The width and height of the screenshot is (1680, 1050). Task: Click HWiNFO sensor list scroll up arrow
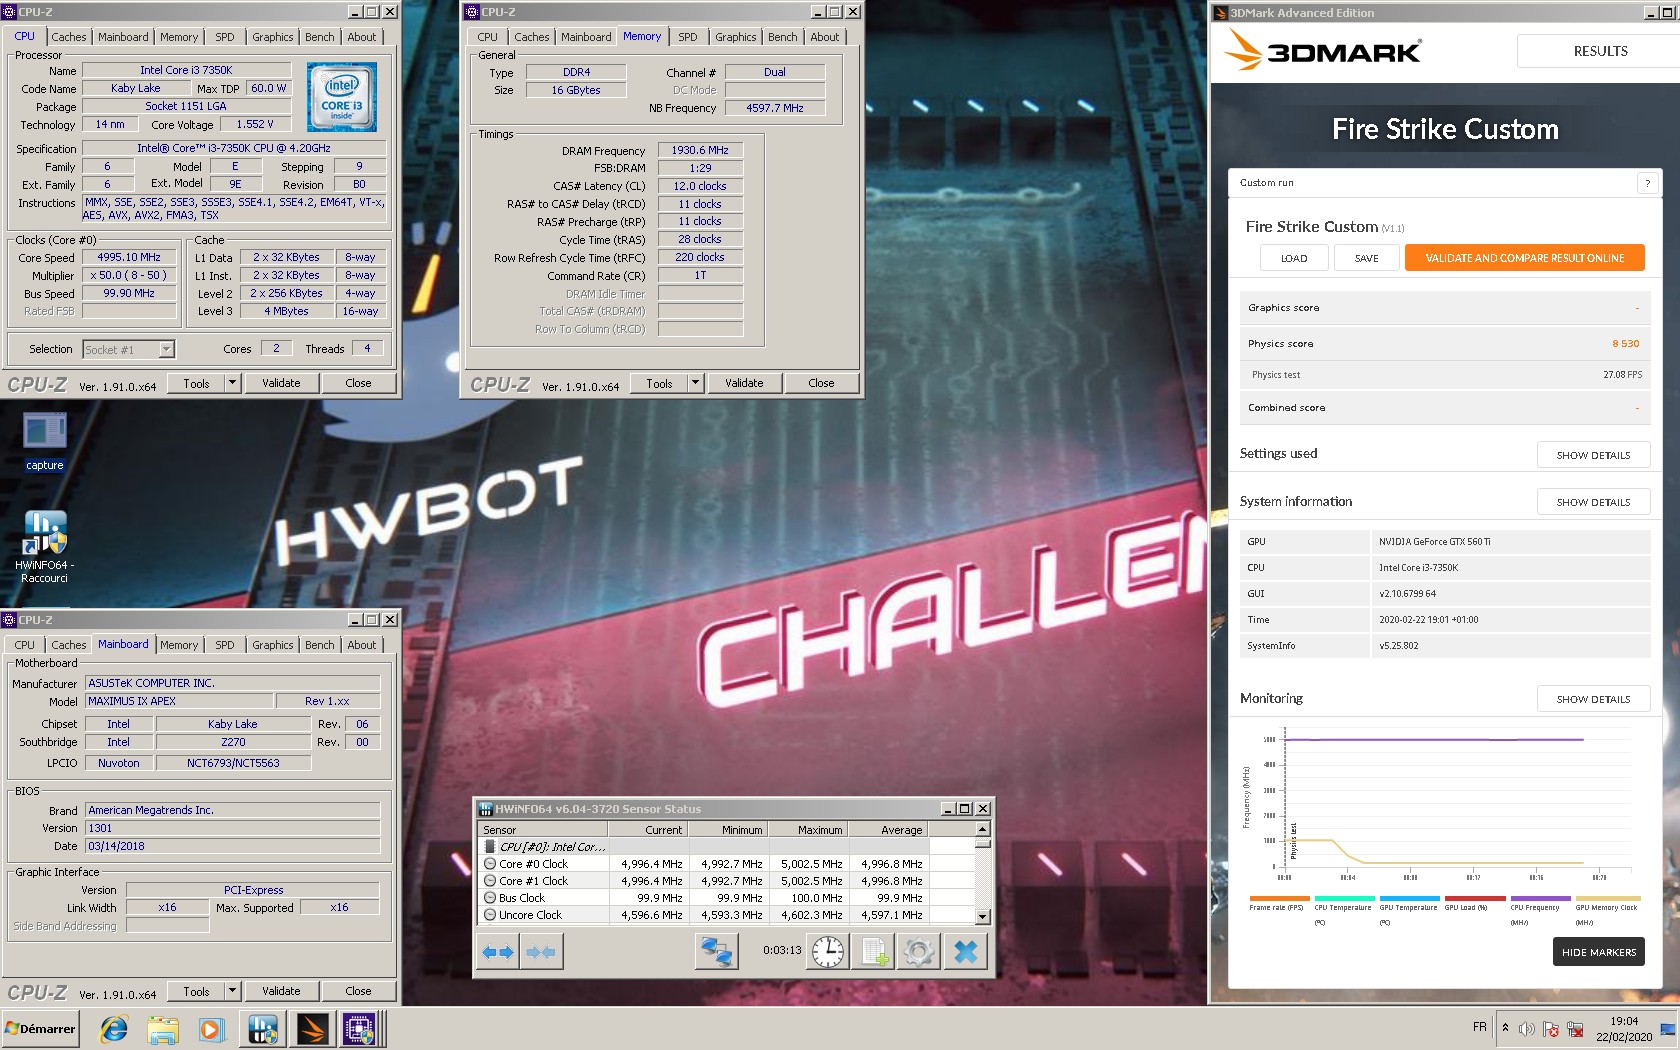(x=982, y=829)
